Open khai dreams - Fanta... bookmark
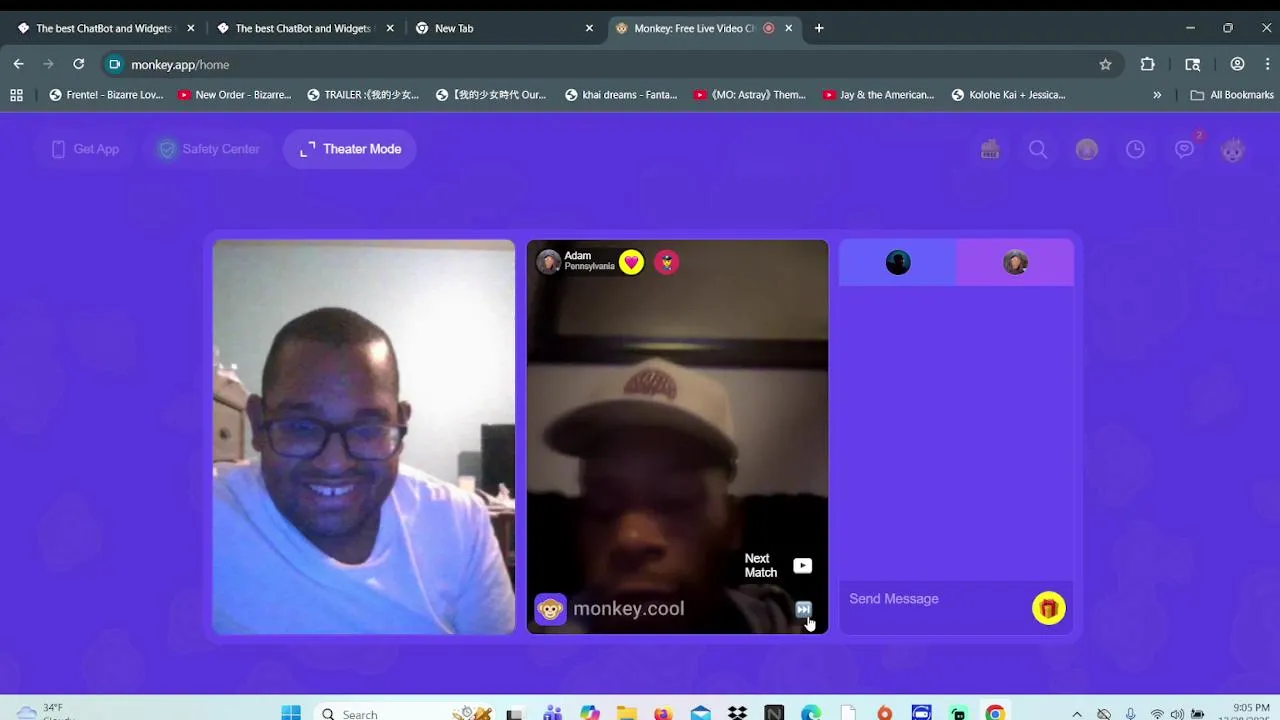 coord(621,95)
